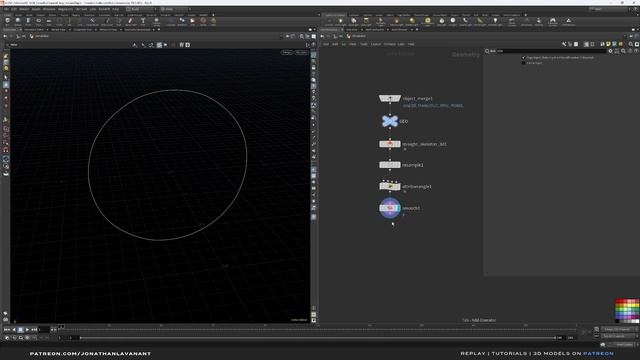This screenshot has height=360, width=640.
Task: Select the Sphere shelf tool
Action: (18, 21)
